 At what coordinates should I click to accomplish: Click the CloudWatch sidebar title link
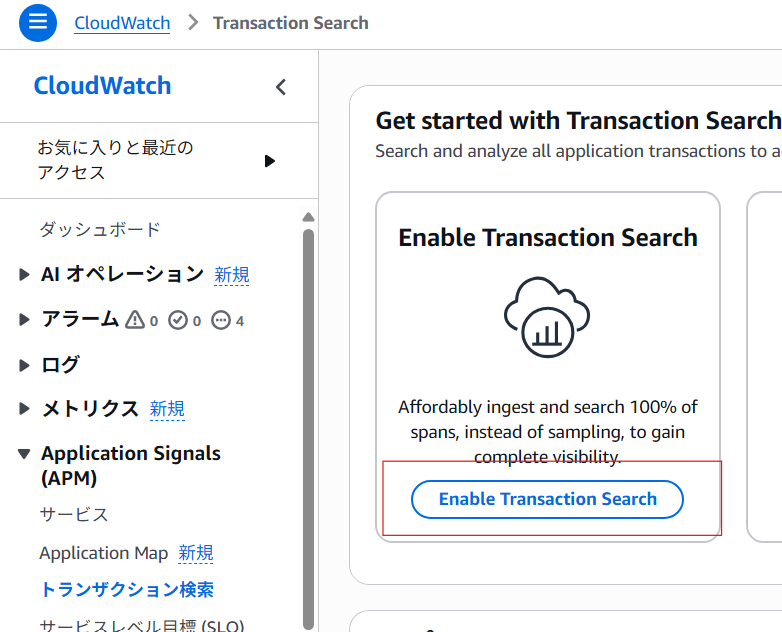pos(102,86)
